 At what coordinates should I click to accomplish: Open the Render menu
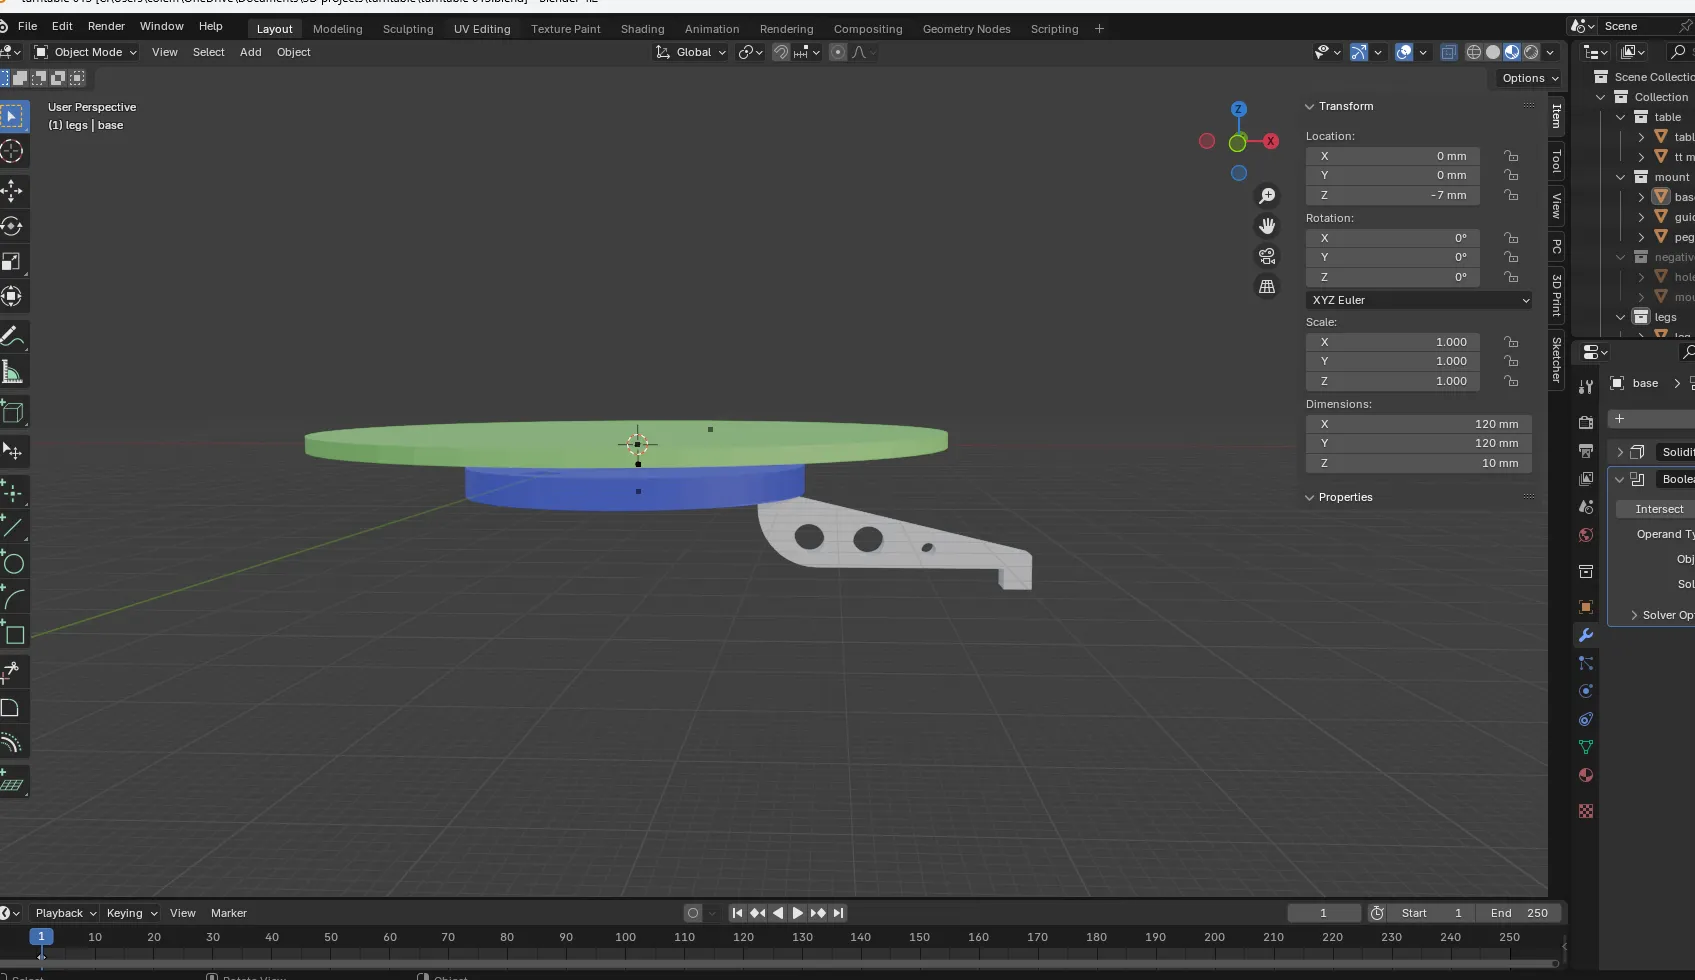click(x=106, y=26)
